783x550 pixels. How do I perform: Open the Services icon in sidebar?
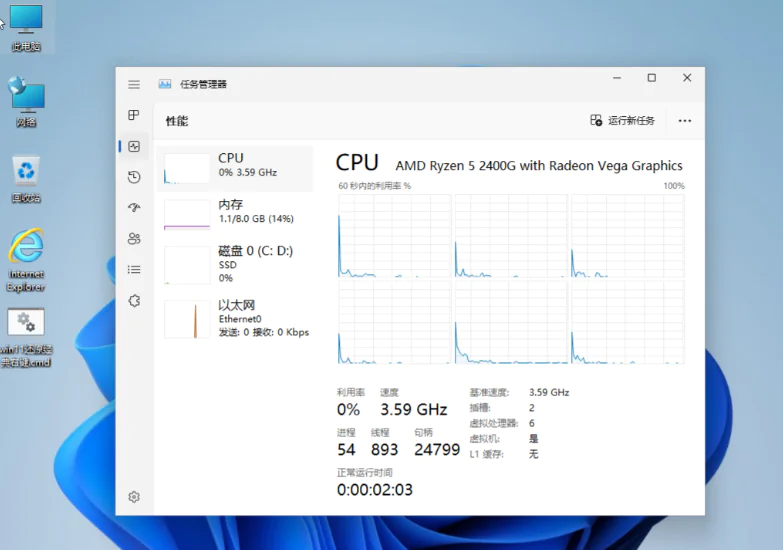point(134,301)
